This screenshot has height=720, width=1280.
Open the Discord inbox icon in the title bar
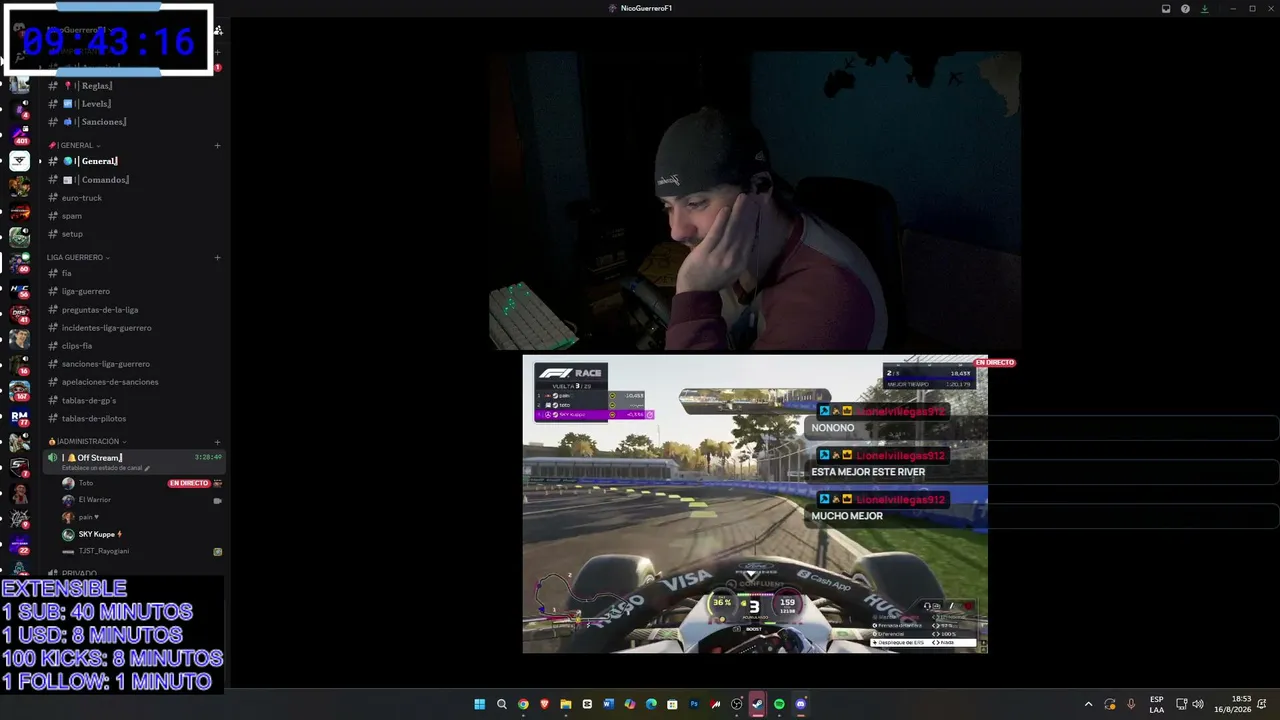pos(1166,8)
